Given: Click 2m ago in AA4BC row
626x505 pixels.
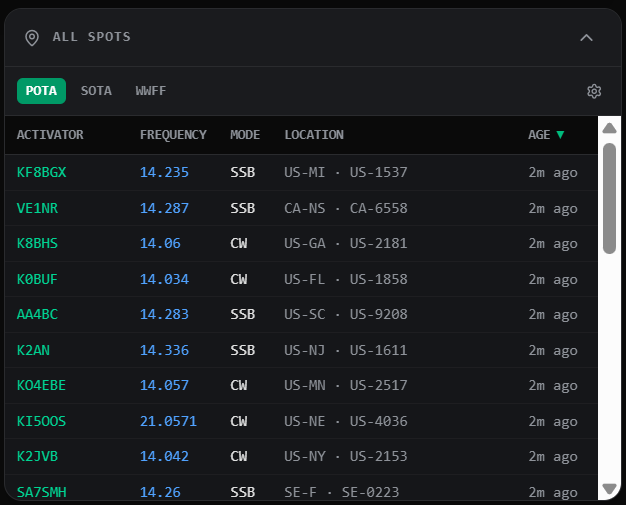Looking at the screenshot, I should (553, 315).
